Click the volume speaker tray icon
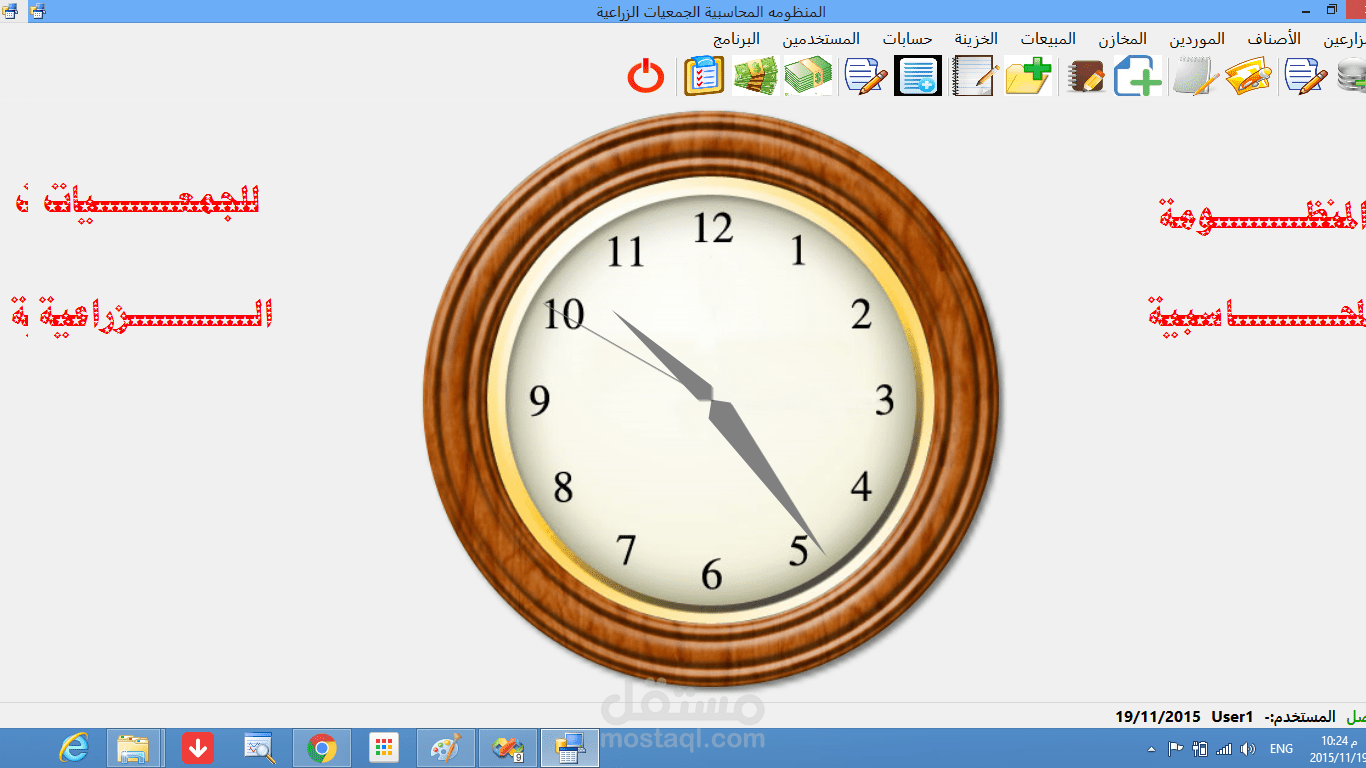The width and height of the screenshot is (1366, 768). [x=1248, y=748]
